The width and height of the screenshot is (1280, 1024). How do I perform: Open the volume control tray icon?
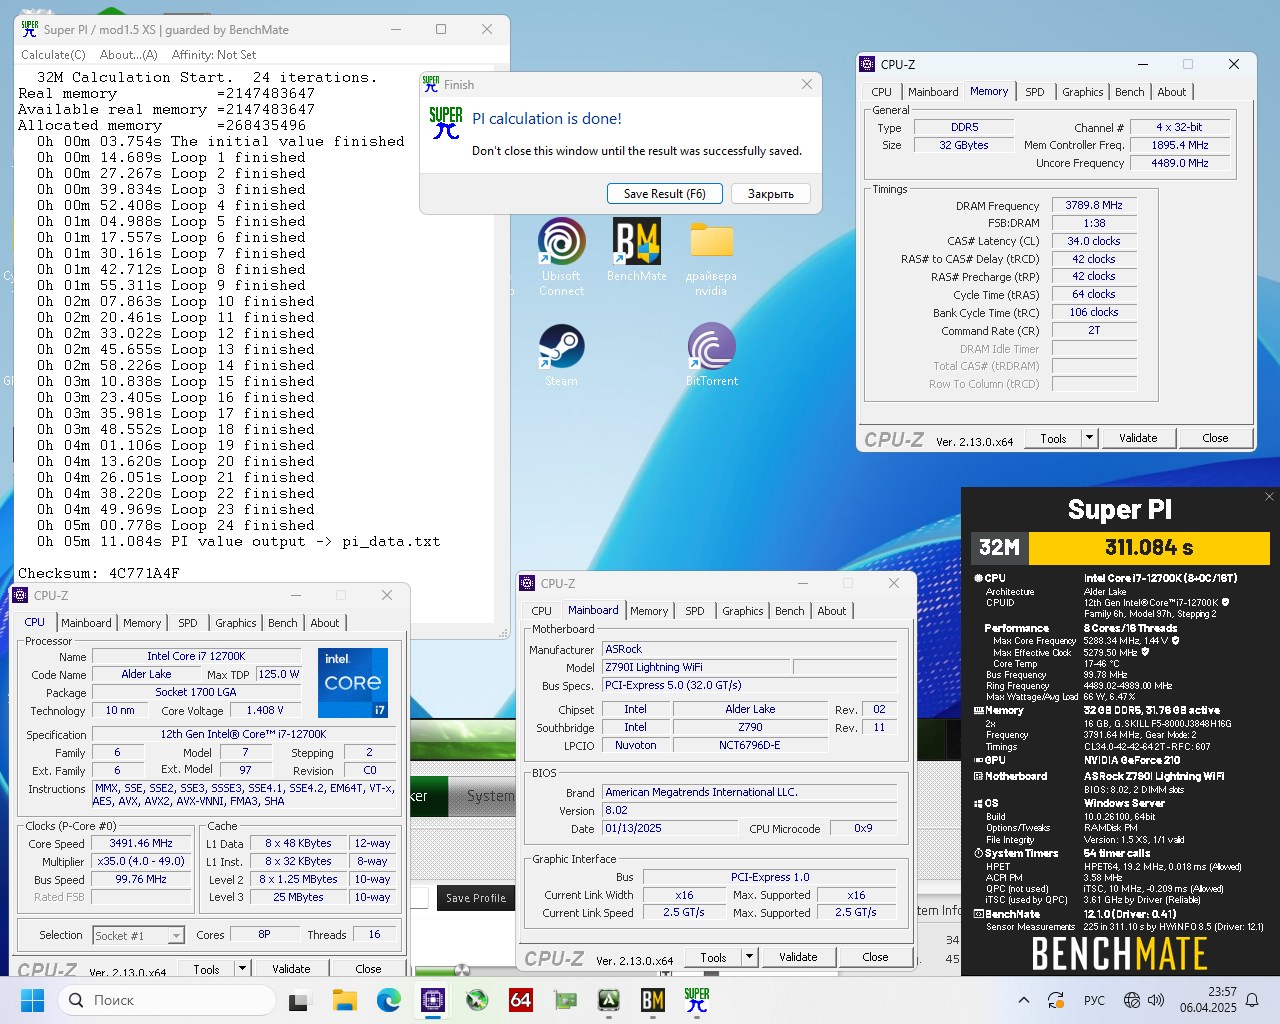coord(1156,1000)
